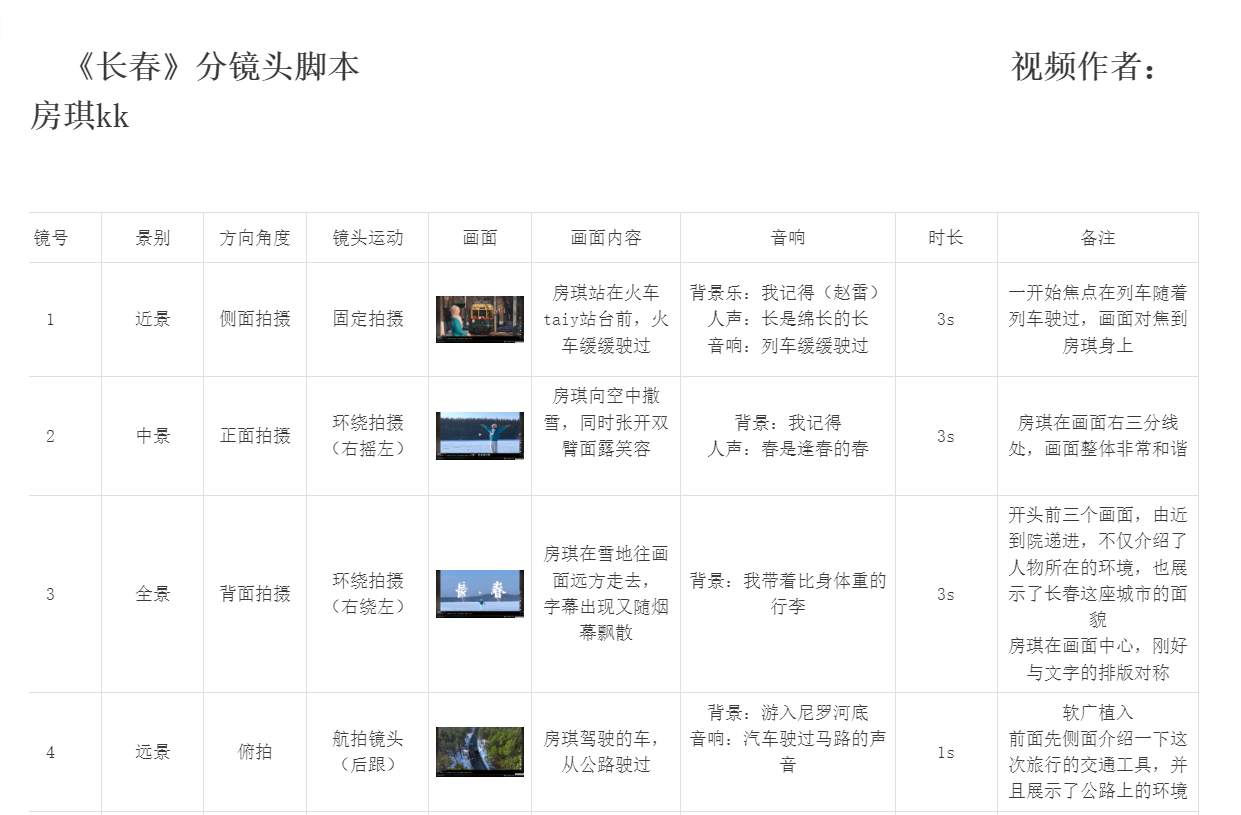Click the 画面内容 column header
The height and width of the screenshot is (815, 1241).
tap(606, 238)
